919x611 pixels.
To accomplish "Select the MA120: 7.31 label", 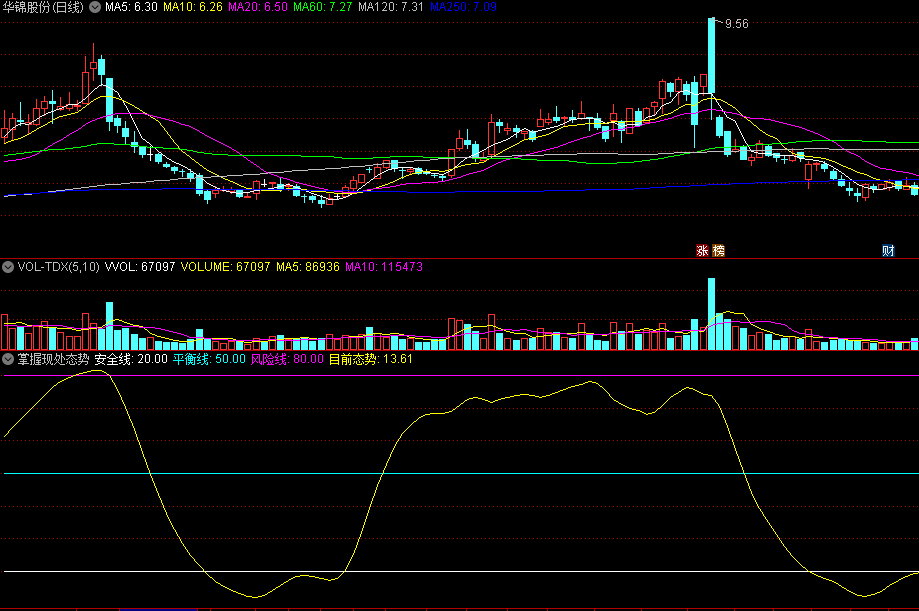I will point(391,7).
